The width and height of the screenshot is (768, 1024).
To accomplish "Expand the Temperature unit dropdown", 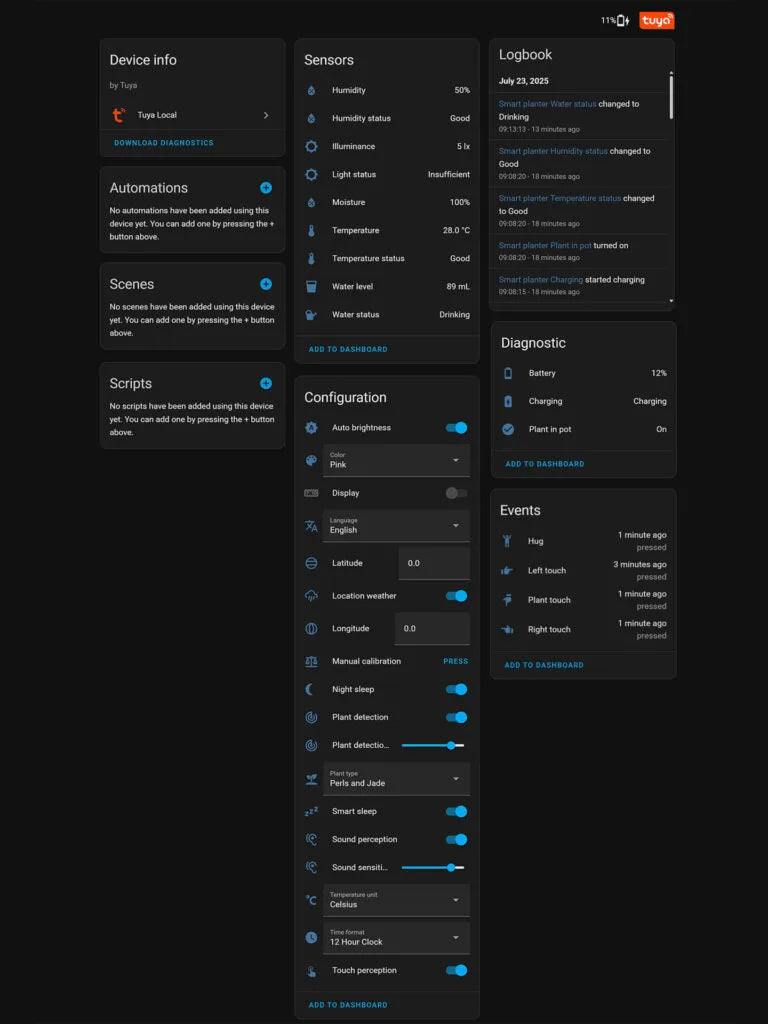I will [x=396, y=900].
